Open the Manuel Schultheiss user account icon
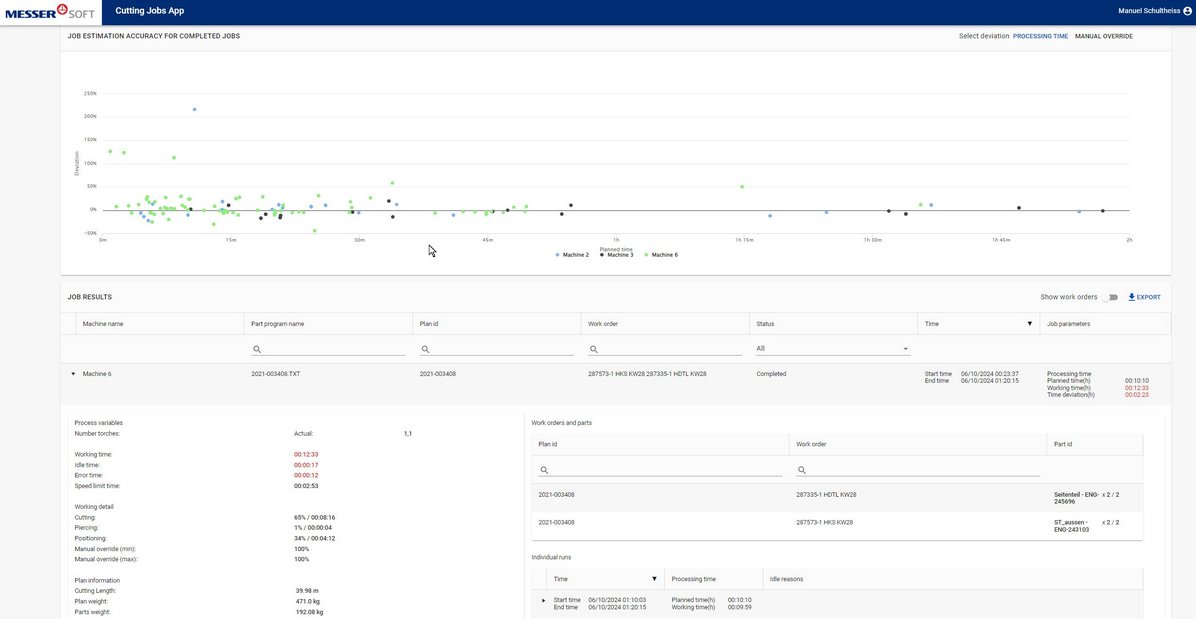This screenshot has height=619, width=1196. [x=1187, y=11]
